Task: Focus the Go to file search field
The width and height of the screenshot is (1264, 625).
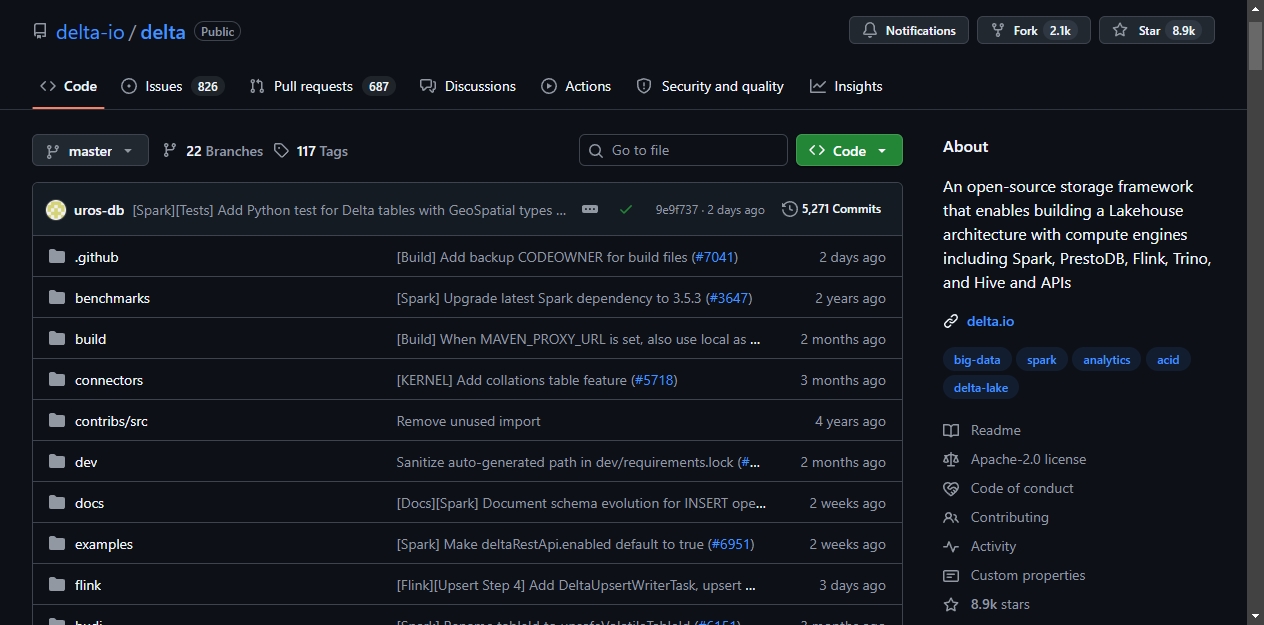Action: tap(683, 150)
